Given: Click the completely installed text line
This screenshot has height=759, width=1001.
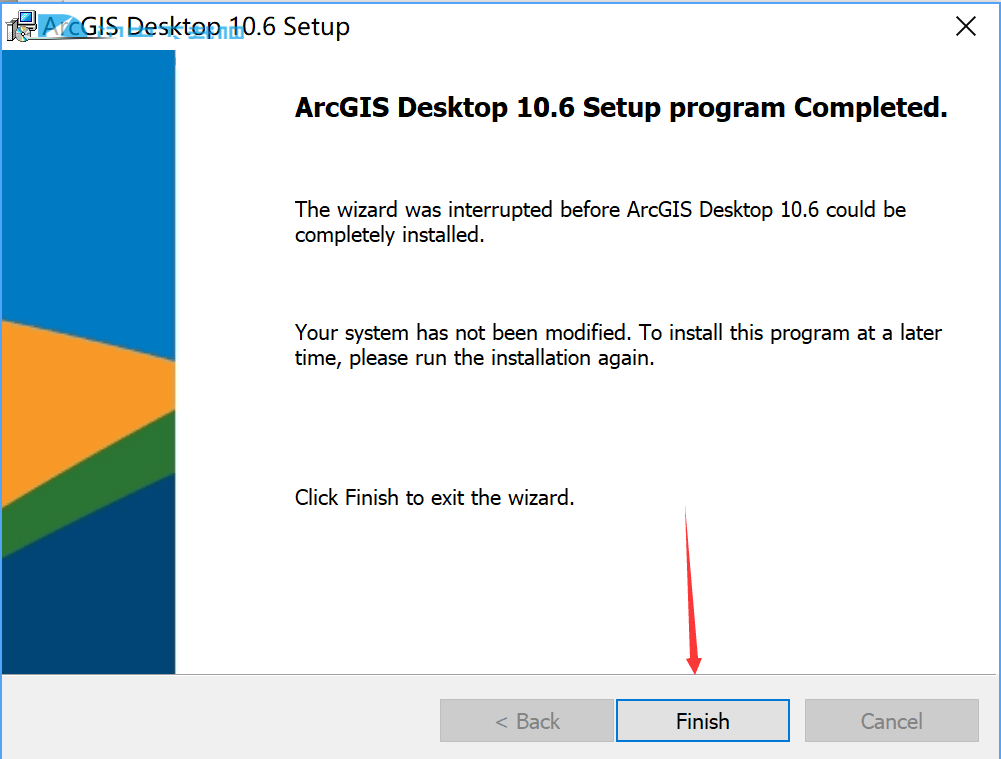Looking at the screenshot, I should coord(389,235).
